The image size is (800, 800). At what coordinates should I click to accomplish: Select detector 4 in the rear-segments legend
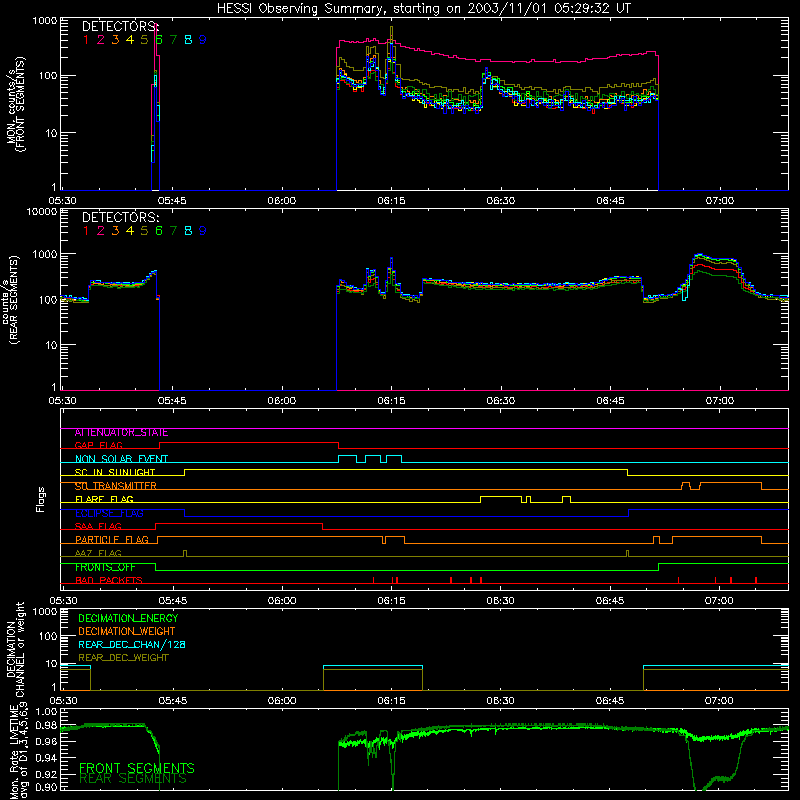pyautogui.click(x=130, y=231)
